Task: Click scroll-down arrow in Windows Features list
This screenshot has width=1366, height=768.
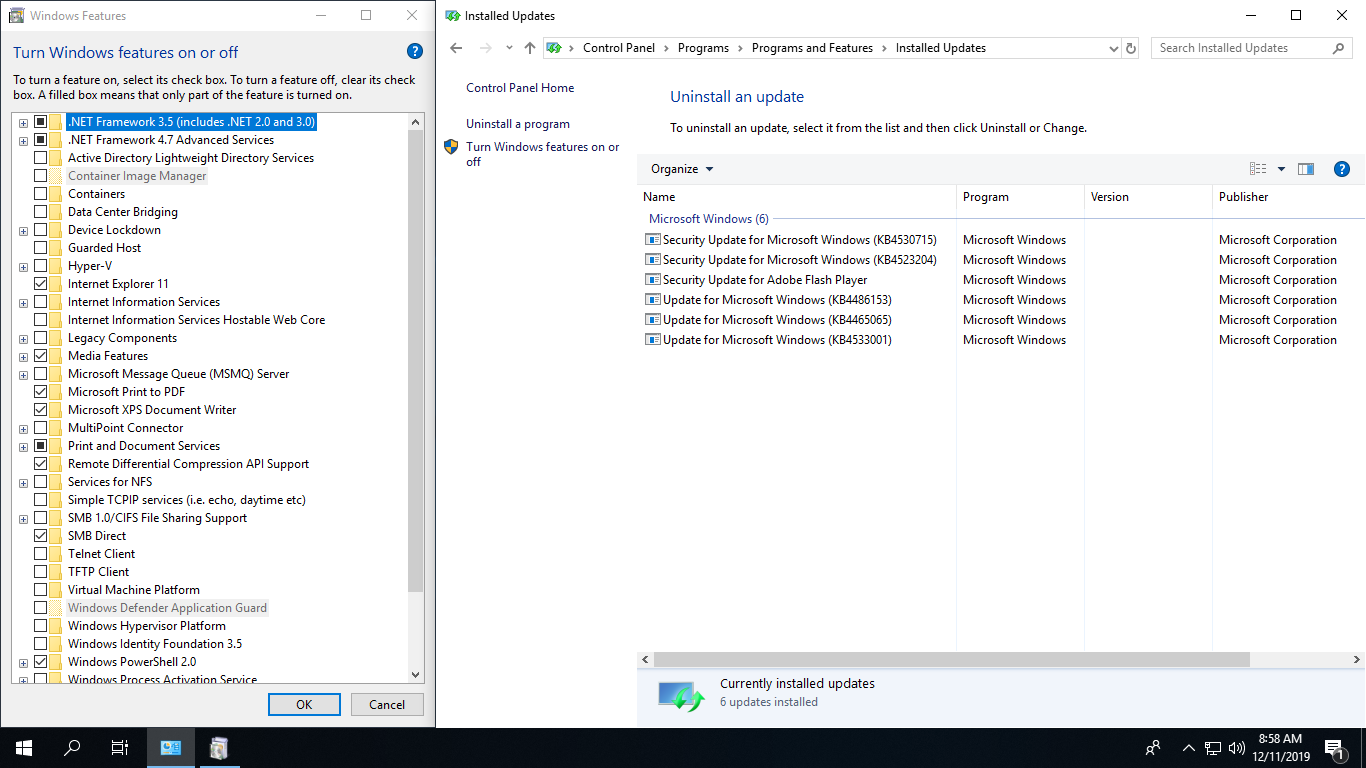Action: click(x=416, y=675)
